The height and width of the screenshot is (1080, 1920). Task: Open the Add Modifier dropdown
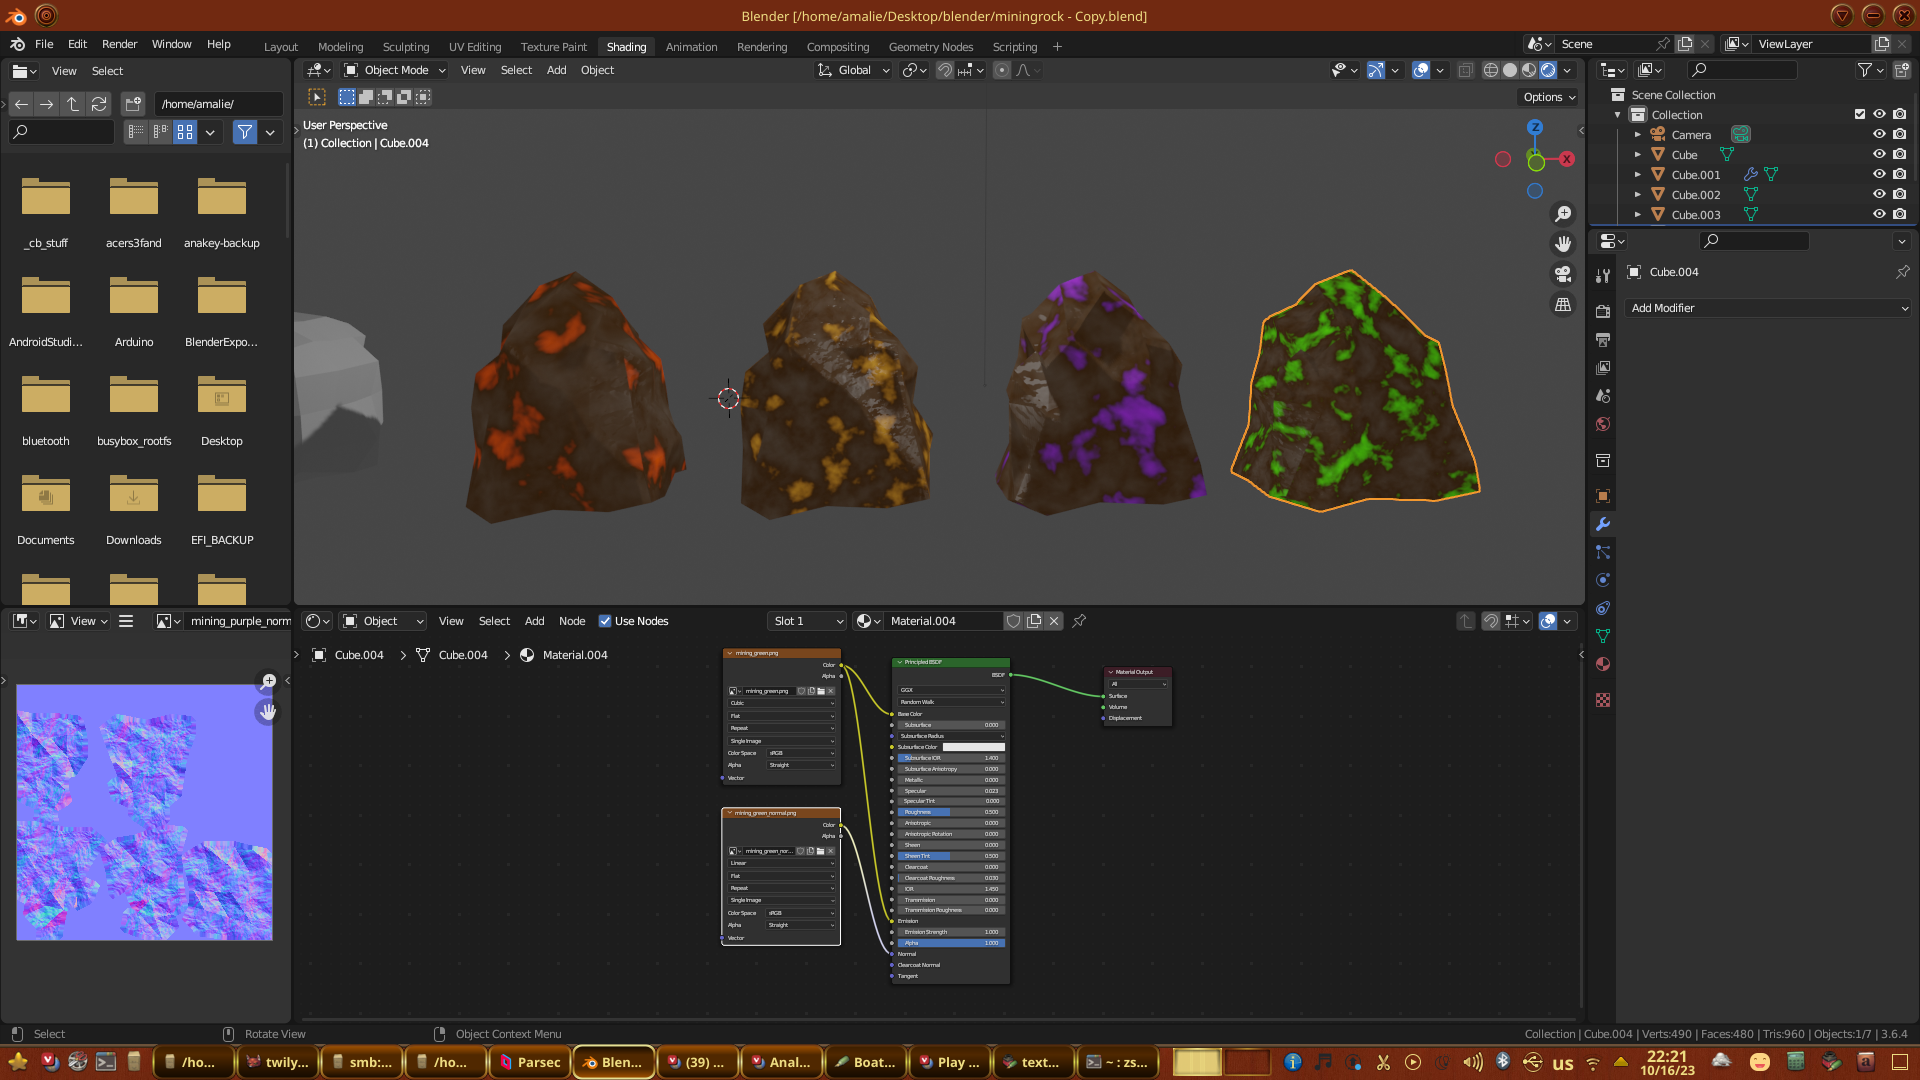[1768, 308]
